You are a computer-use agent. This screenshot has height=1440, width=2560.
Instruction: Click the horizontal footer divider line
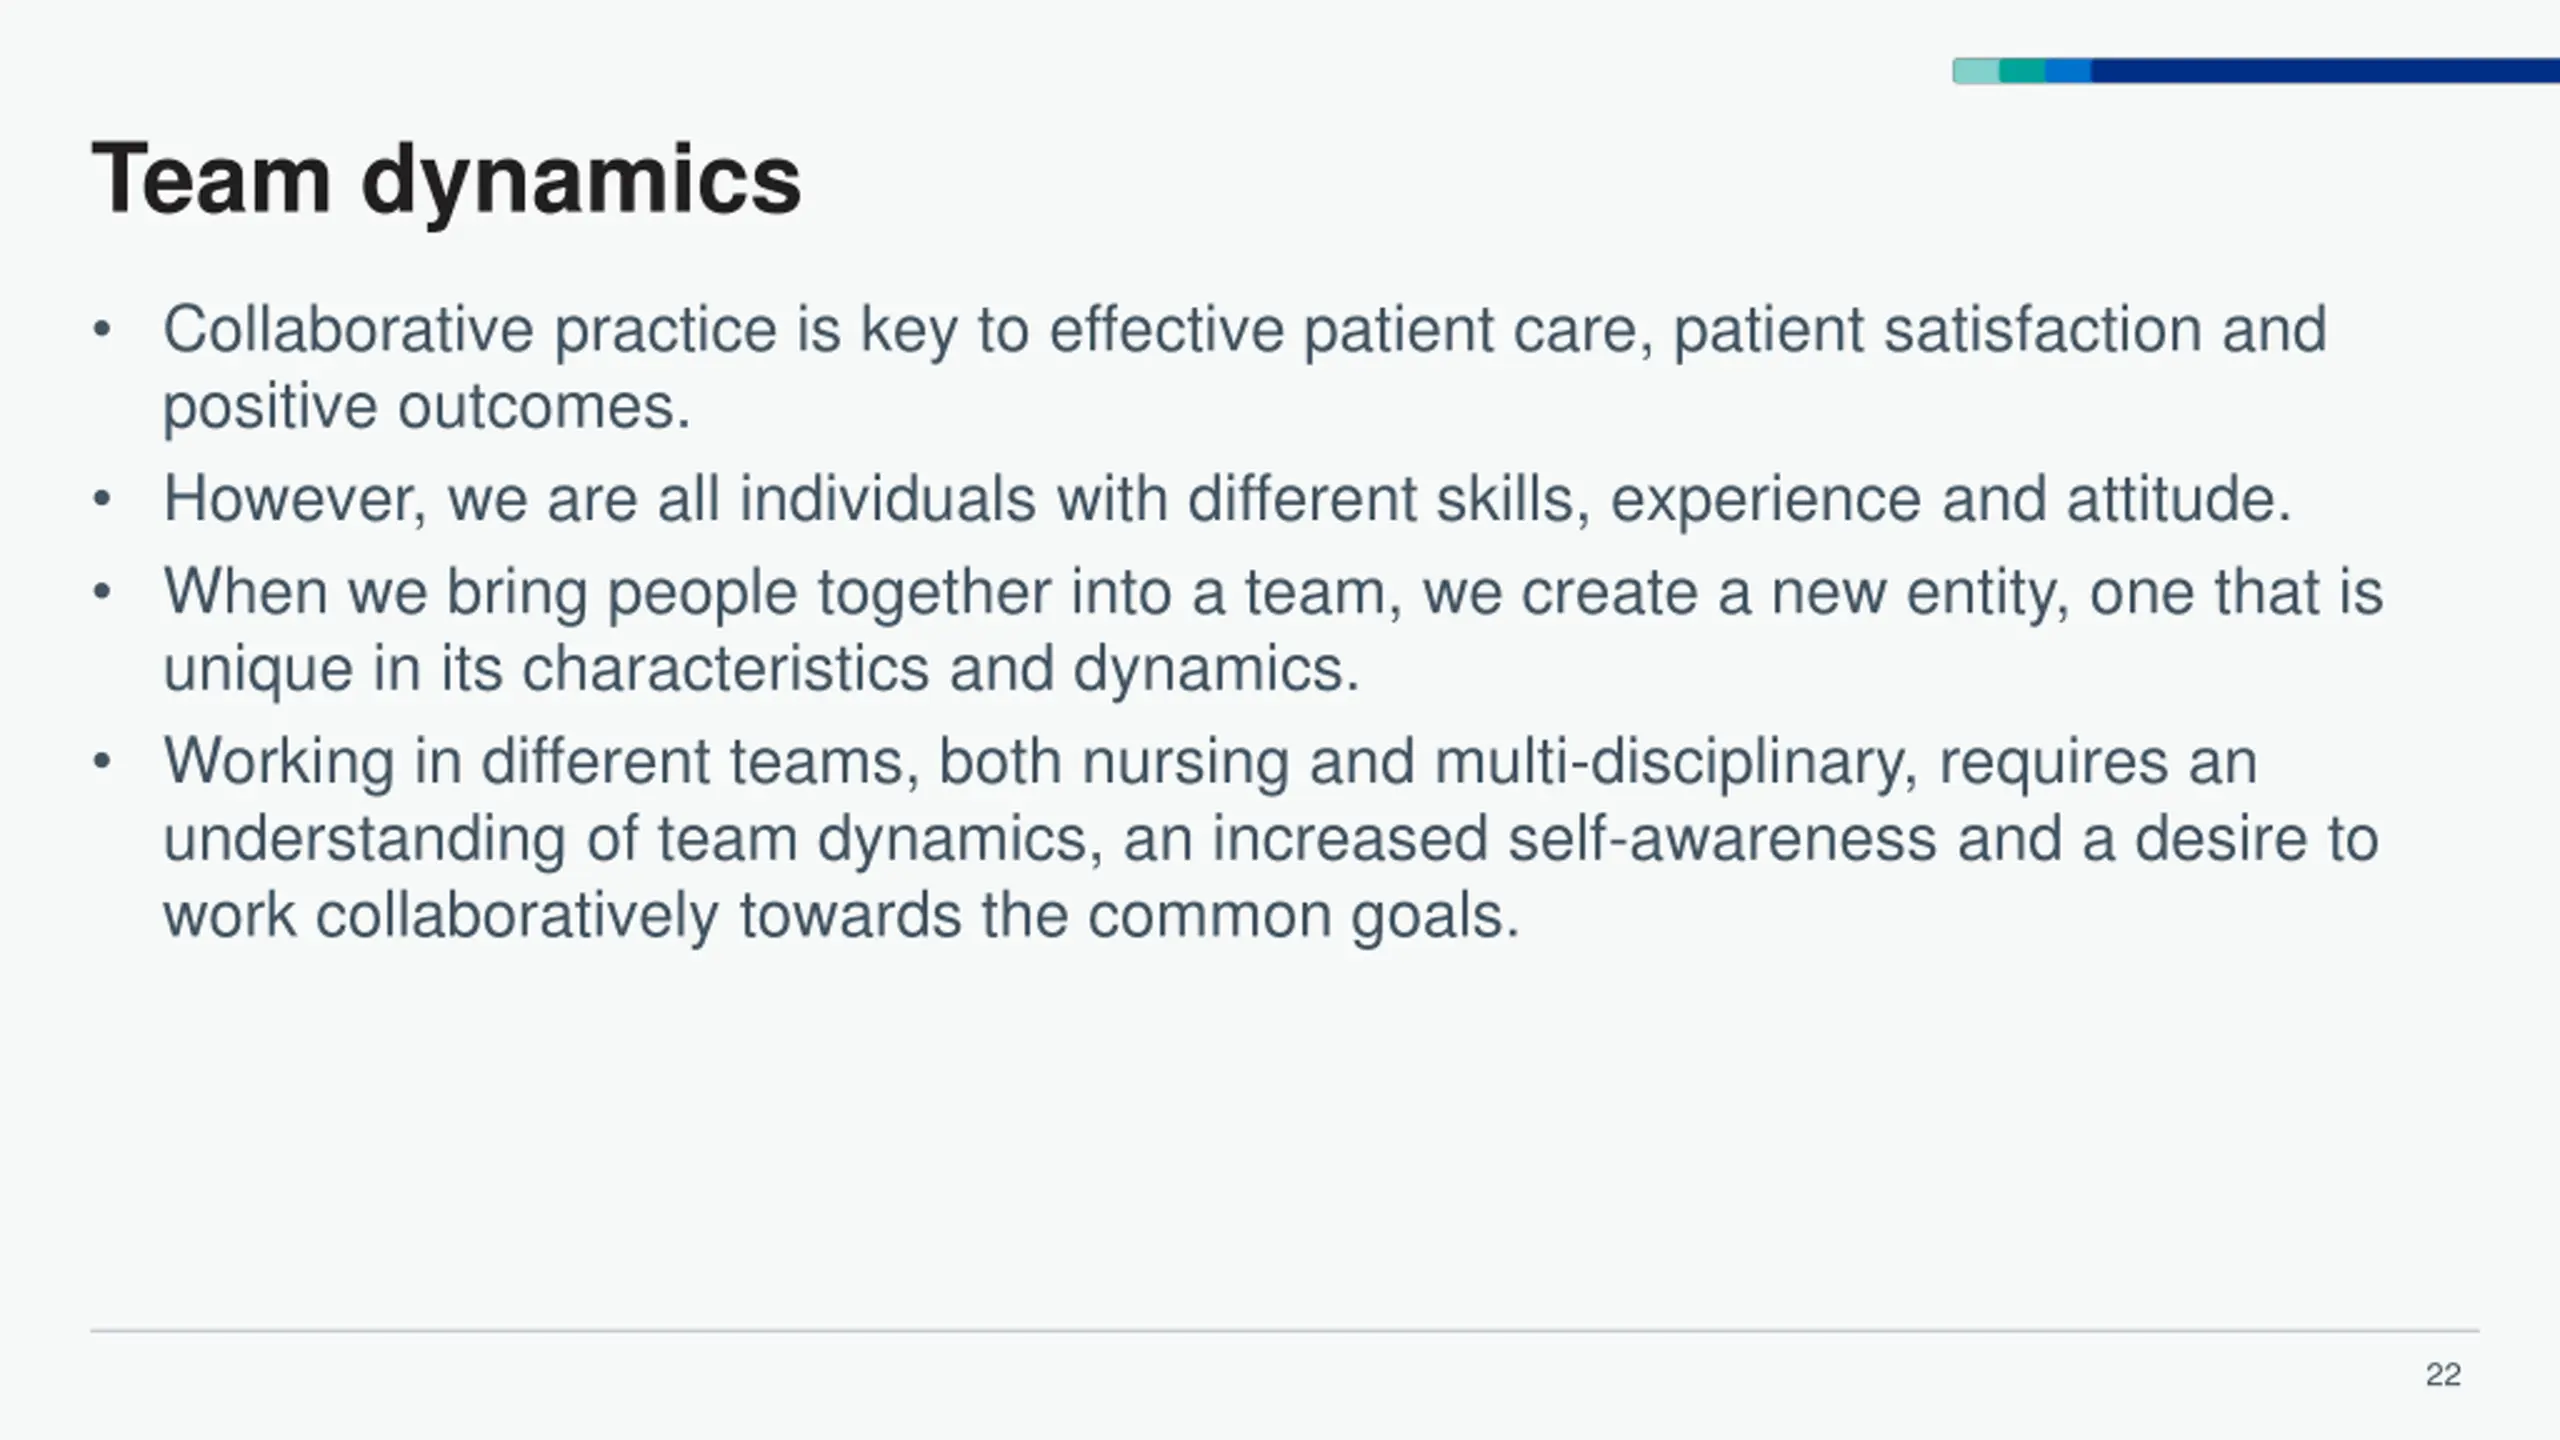coord(1285,1331)
